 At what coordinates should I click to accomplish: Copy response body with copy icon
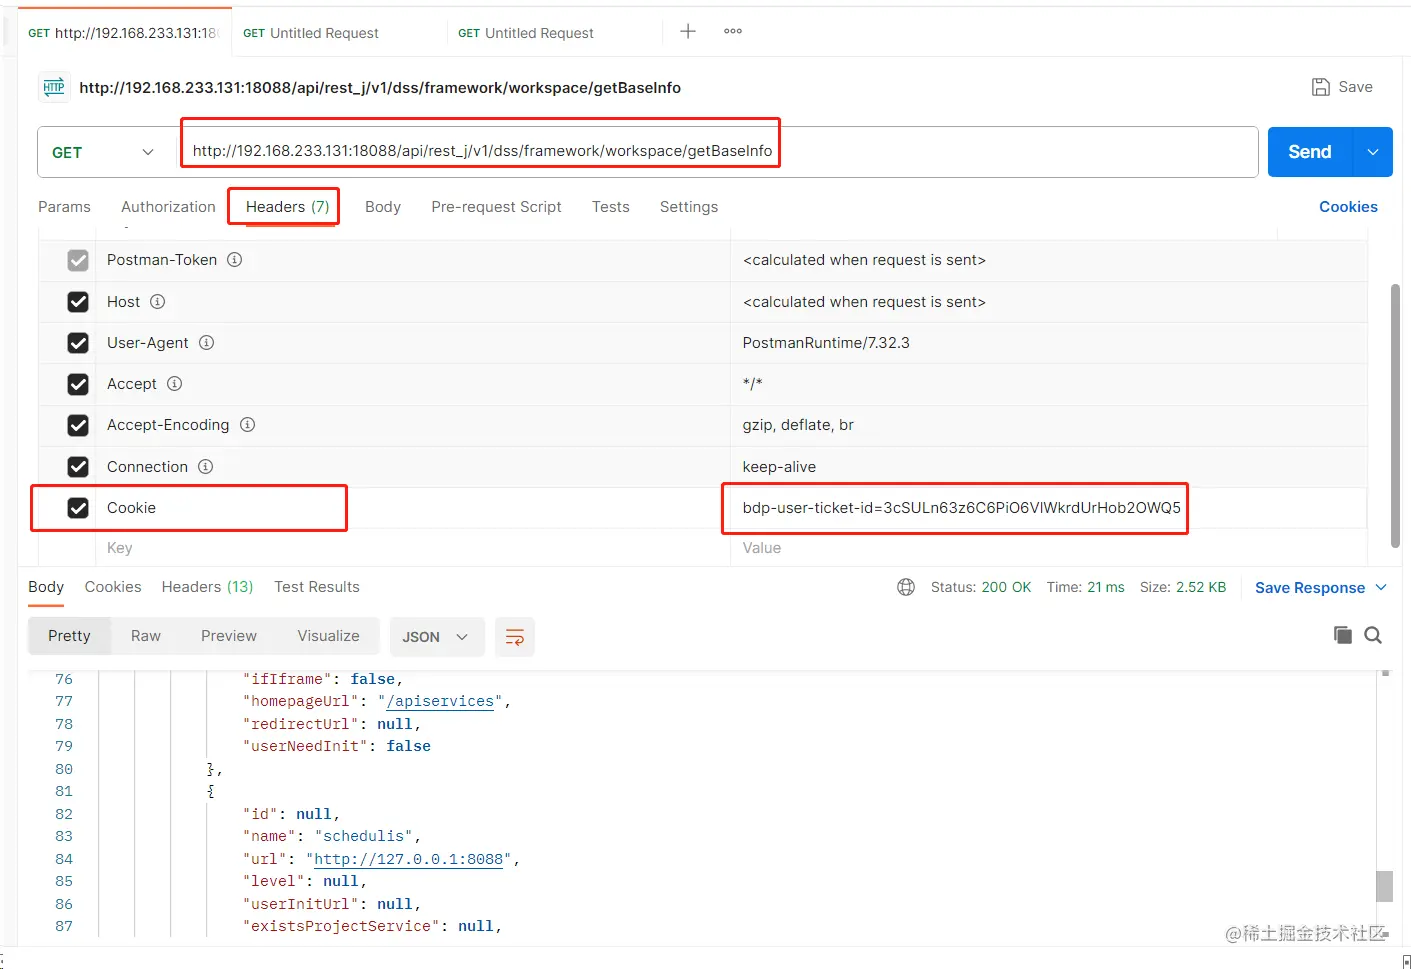point(1343,635)
